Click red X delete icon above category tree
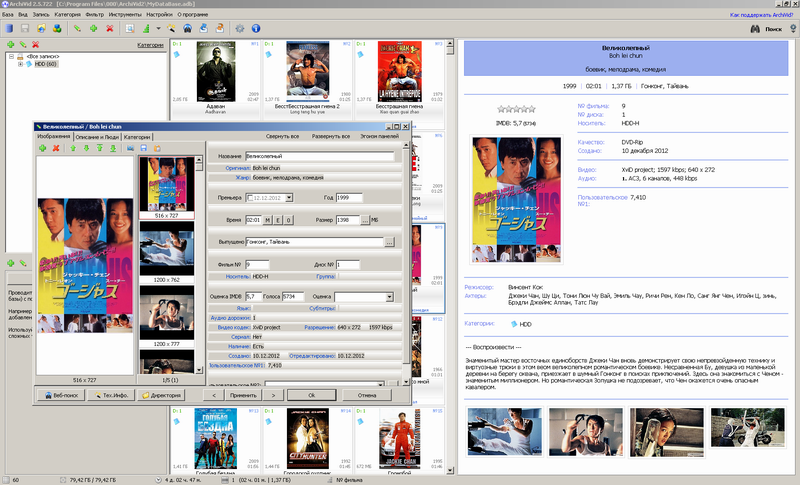The image size is (800, 485). (x=35, y=45)
